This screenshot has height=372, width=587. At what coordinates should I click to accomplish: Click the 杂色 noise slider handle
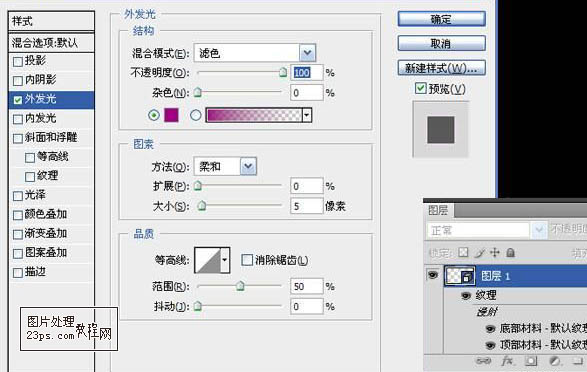(x=198, y=92)
